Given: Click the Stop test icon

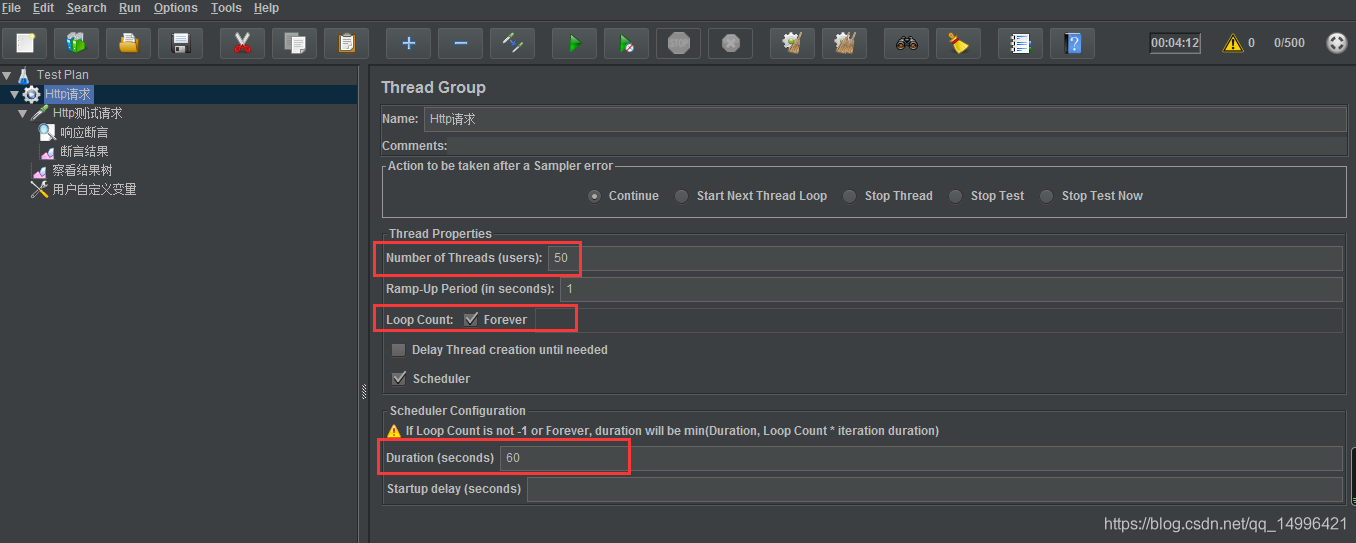Looking at the screenshot, I should 678,43.
